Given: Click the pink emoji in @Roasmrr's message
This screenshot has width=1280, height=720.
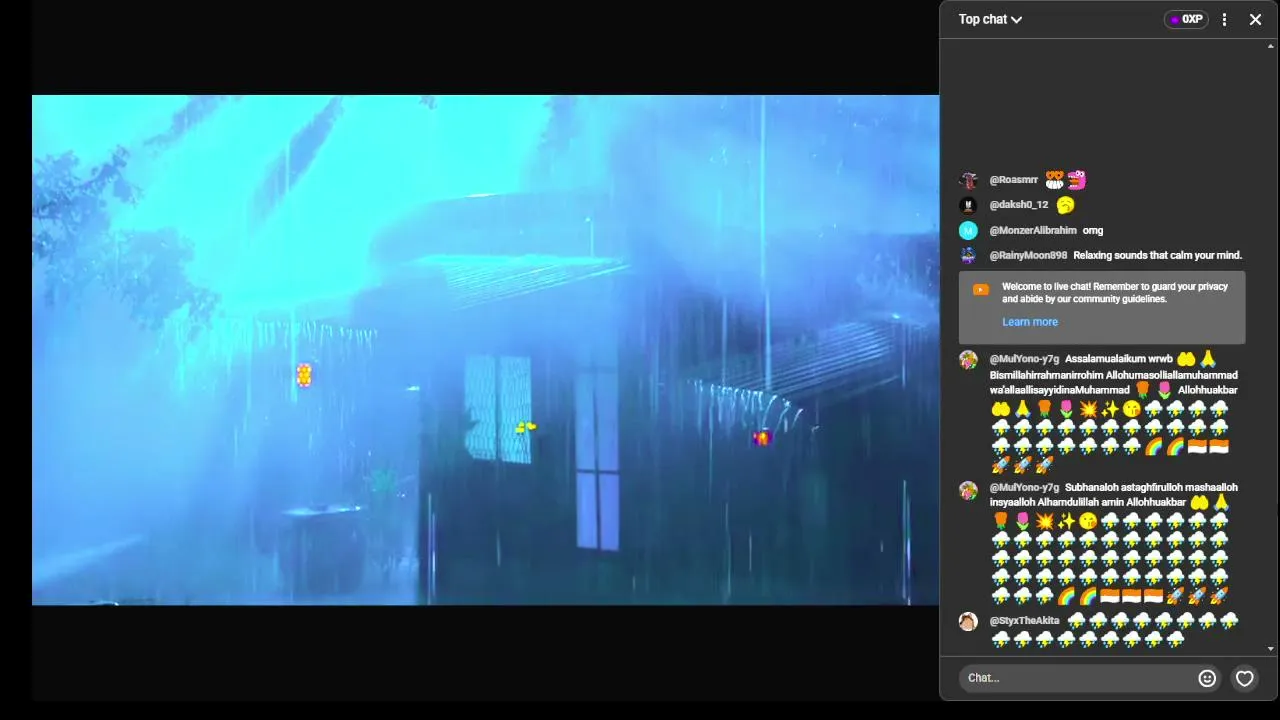Looking at the screenshot, I should [1077, 180].
